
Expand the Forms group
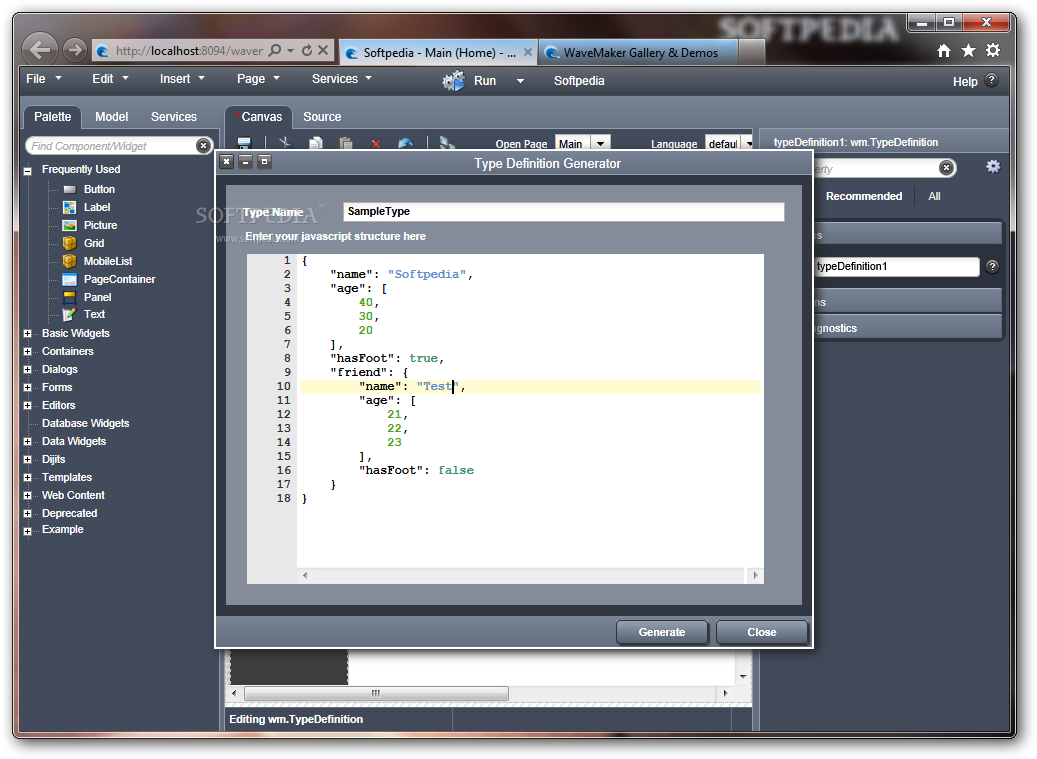[x=28, y=387]
